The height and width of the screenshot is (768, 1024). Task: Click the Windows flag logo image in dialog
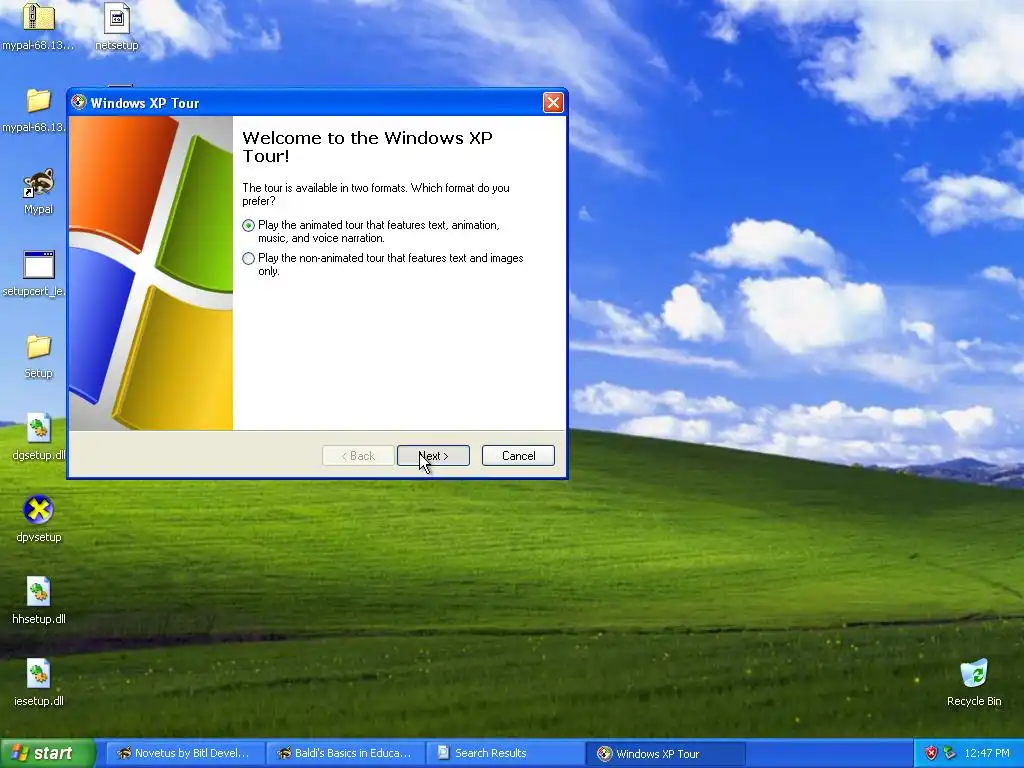(x=151, y=273)
